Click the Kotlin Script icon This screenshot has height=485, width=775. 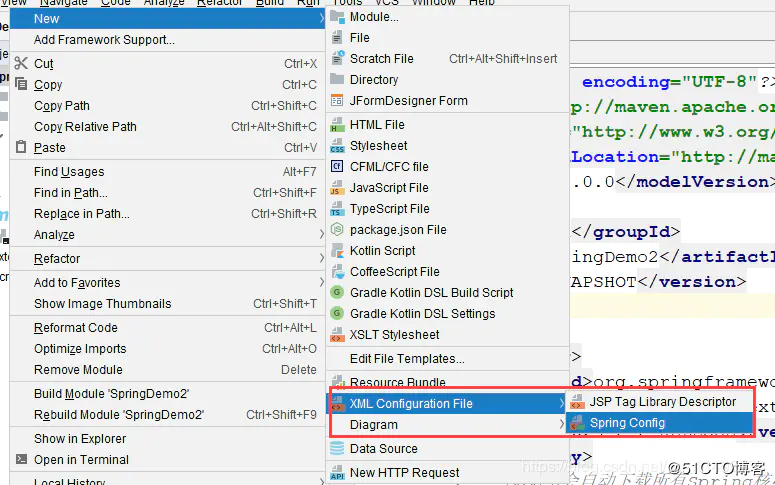point(337,251)
